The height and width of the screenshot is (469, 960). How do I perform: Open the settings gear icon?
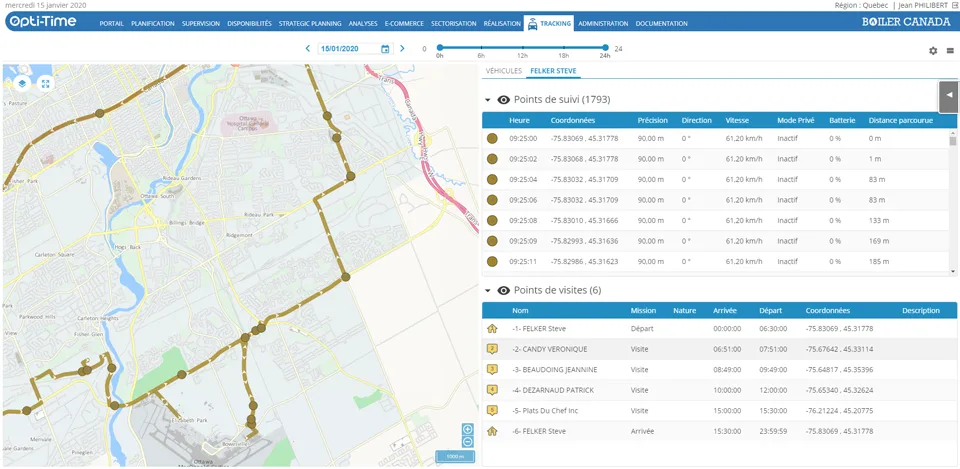point(933,51)
